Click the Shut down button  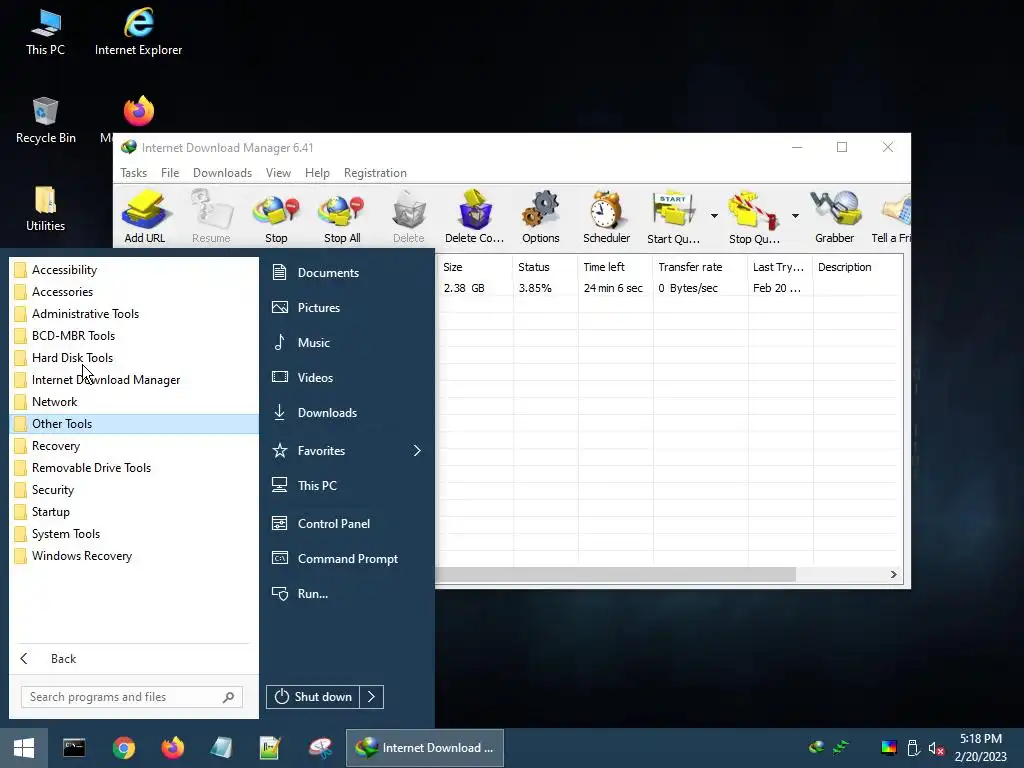[x=313, y=697]
